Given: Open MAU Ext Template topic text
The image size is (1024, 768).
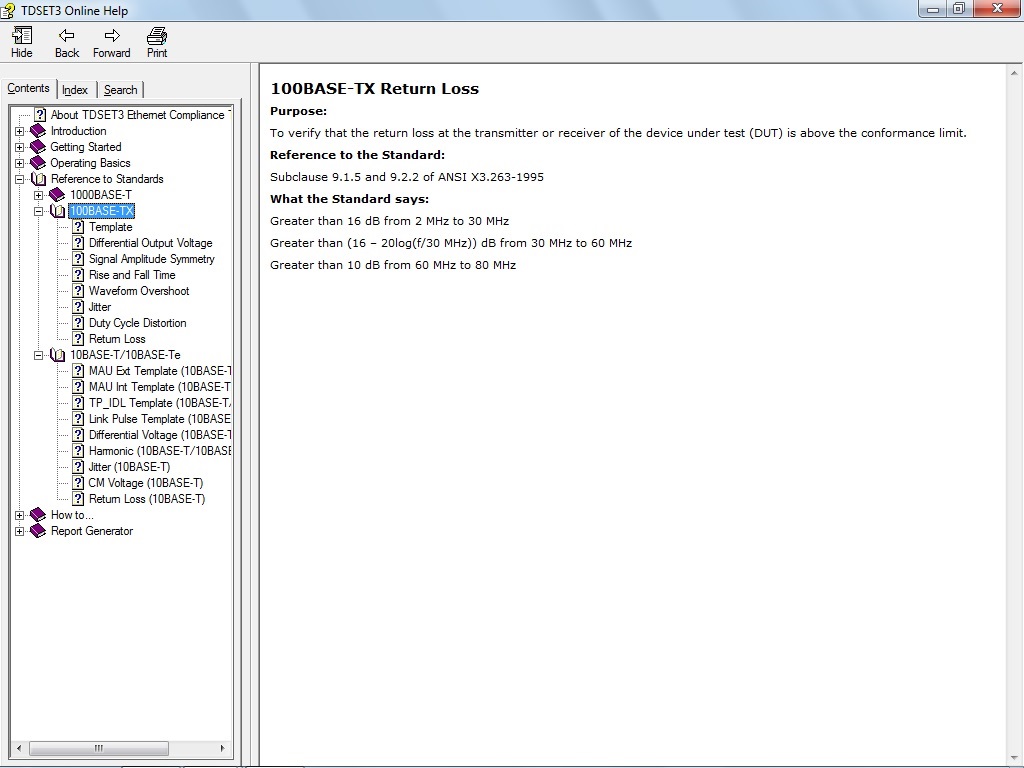Looking at the screenshot, I should point(160,371).
